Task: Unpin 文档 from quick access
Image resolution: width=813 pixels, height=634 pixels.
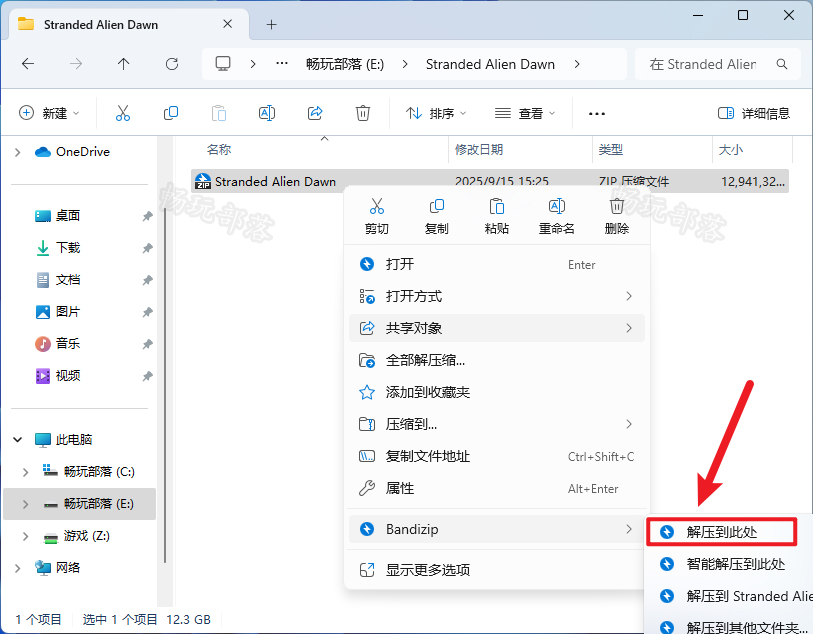Action: (x=148, y=280)
